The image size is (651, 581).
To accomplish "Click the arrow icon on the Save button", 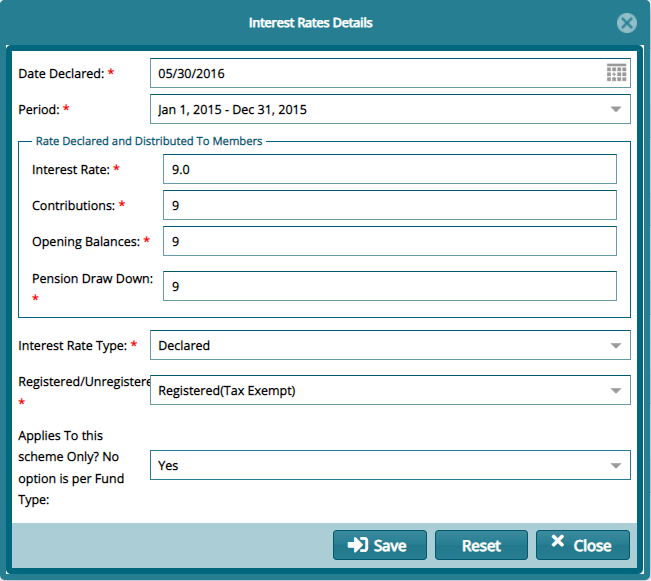I will 357,545.
